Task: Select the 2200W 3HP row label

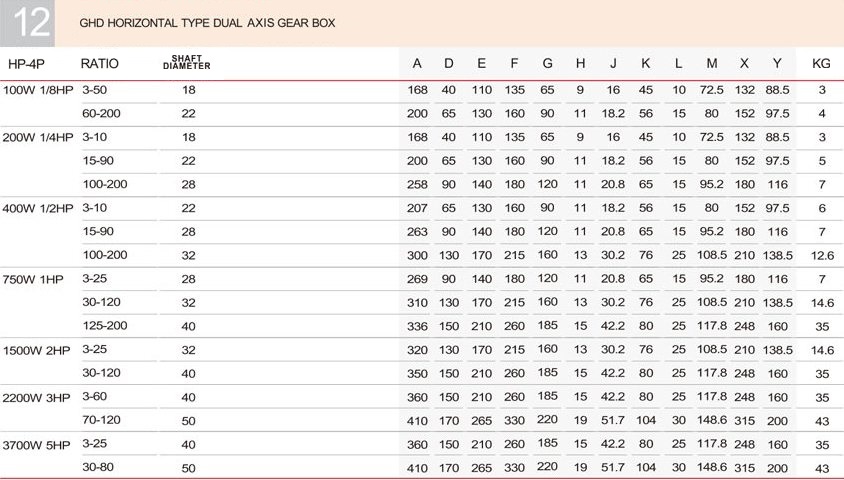Action: [36, 398]
